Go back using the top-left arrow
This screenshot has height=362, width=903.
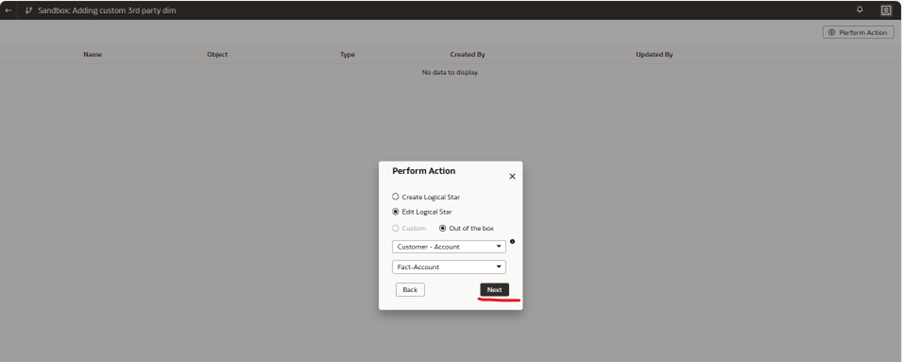click(x=8, y=10)
